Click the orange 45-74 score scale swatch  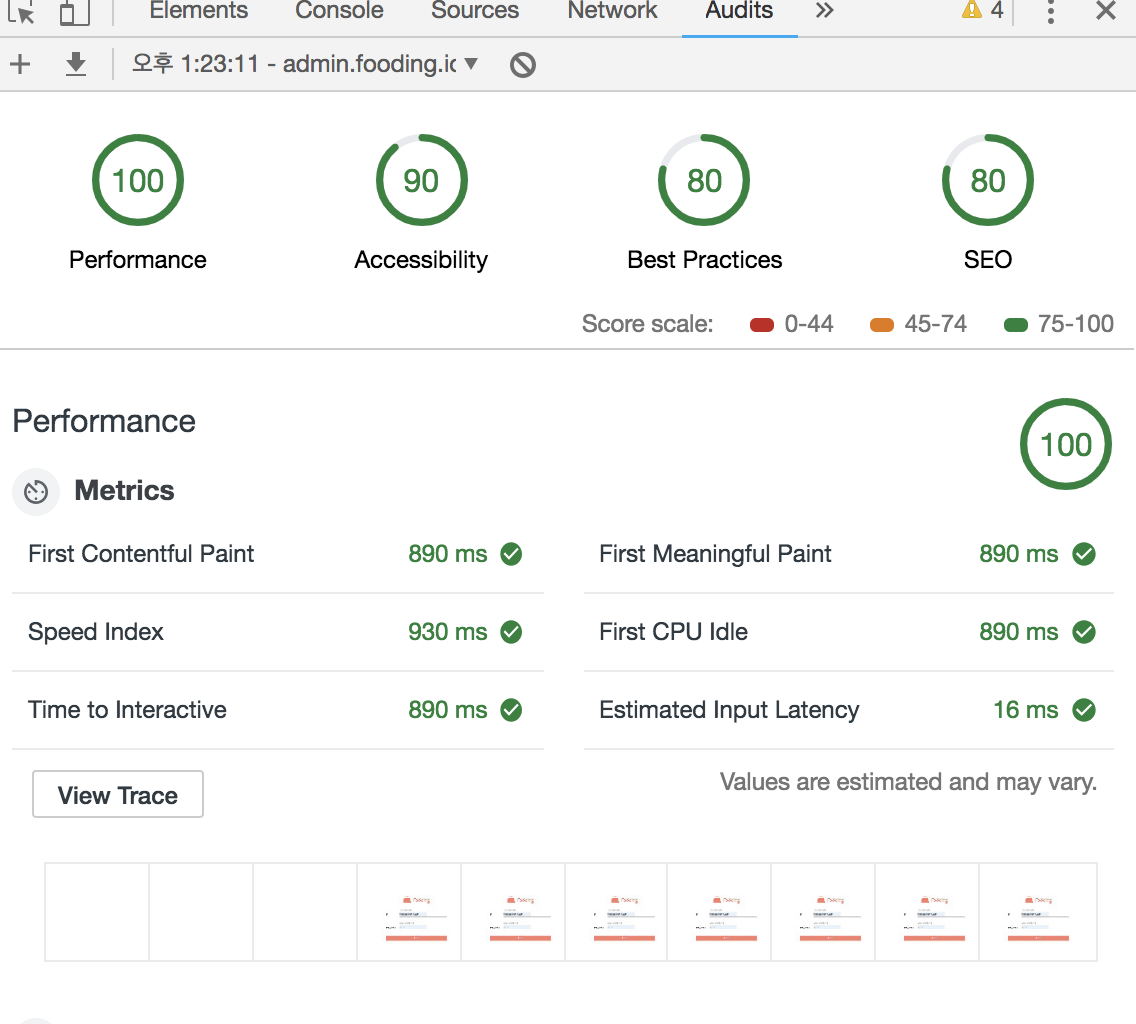[882, 325]
